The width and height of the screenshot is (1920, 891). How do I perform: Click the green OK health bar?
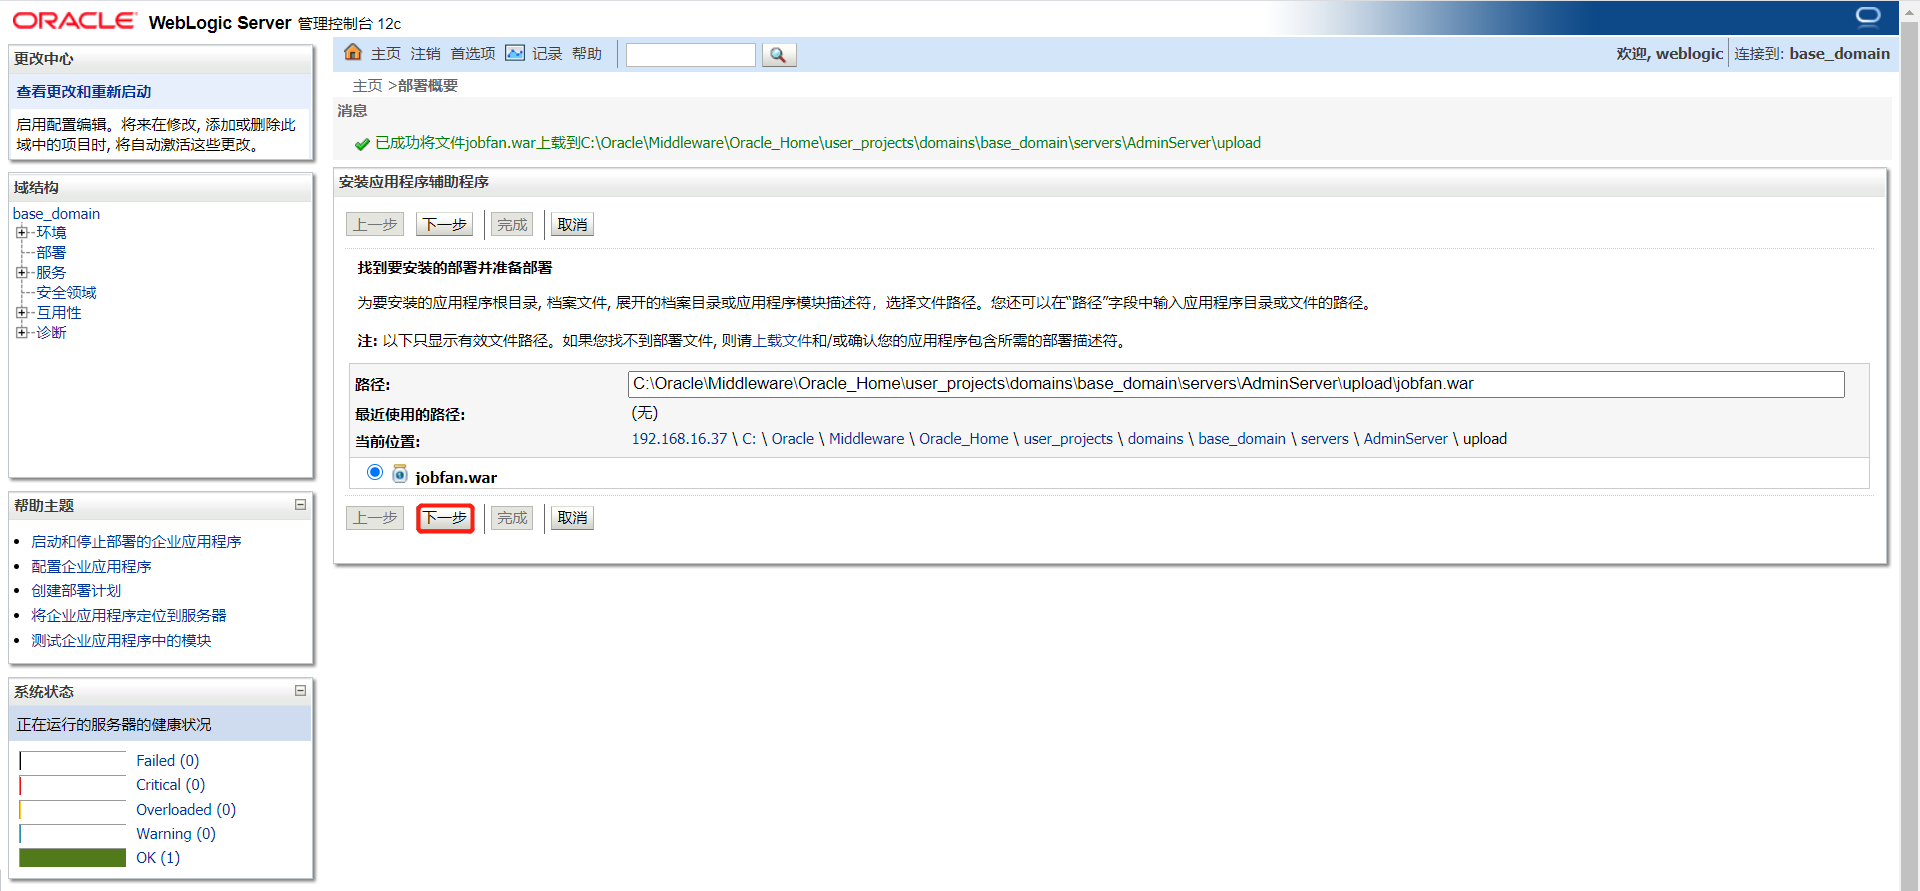73,858
